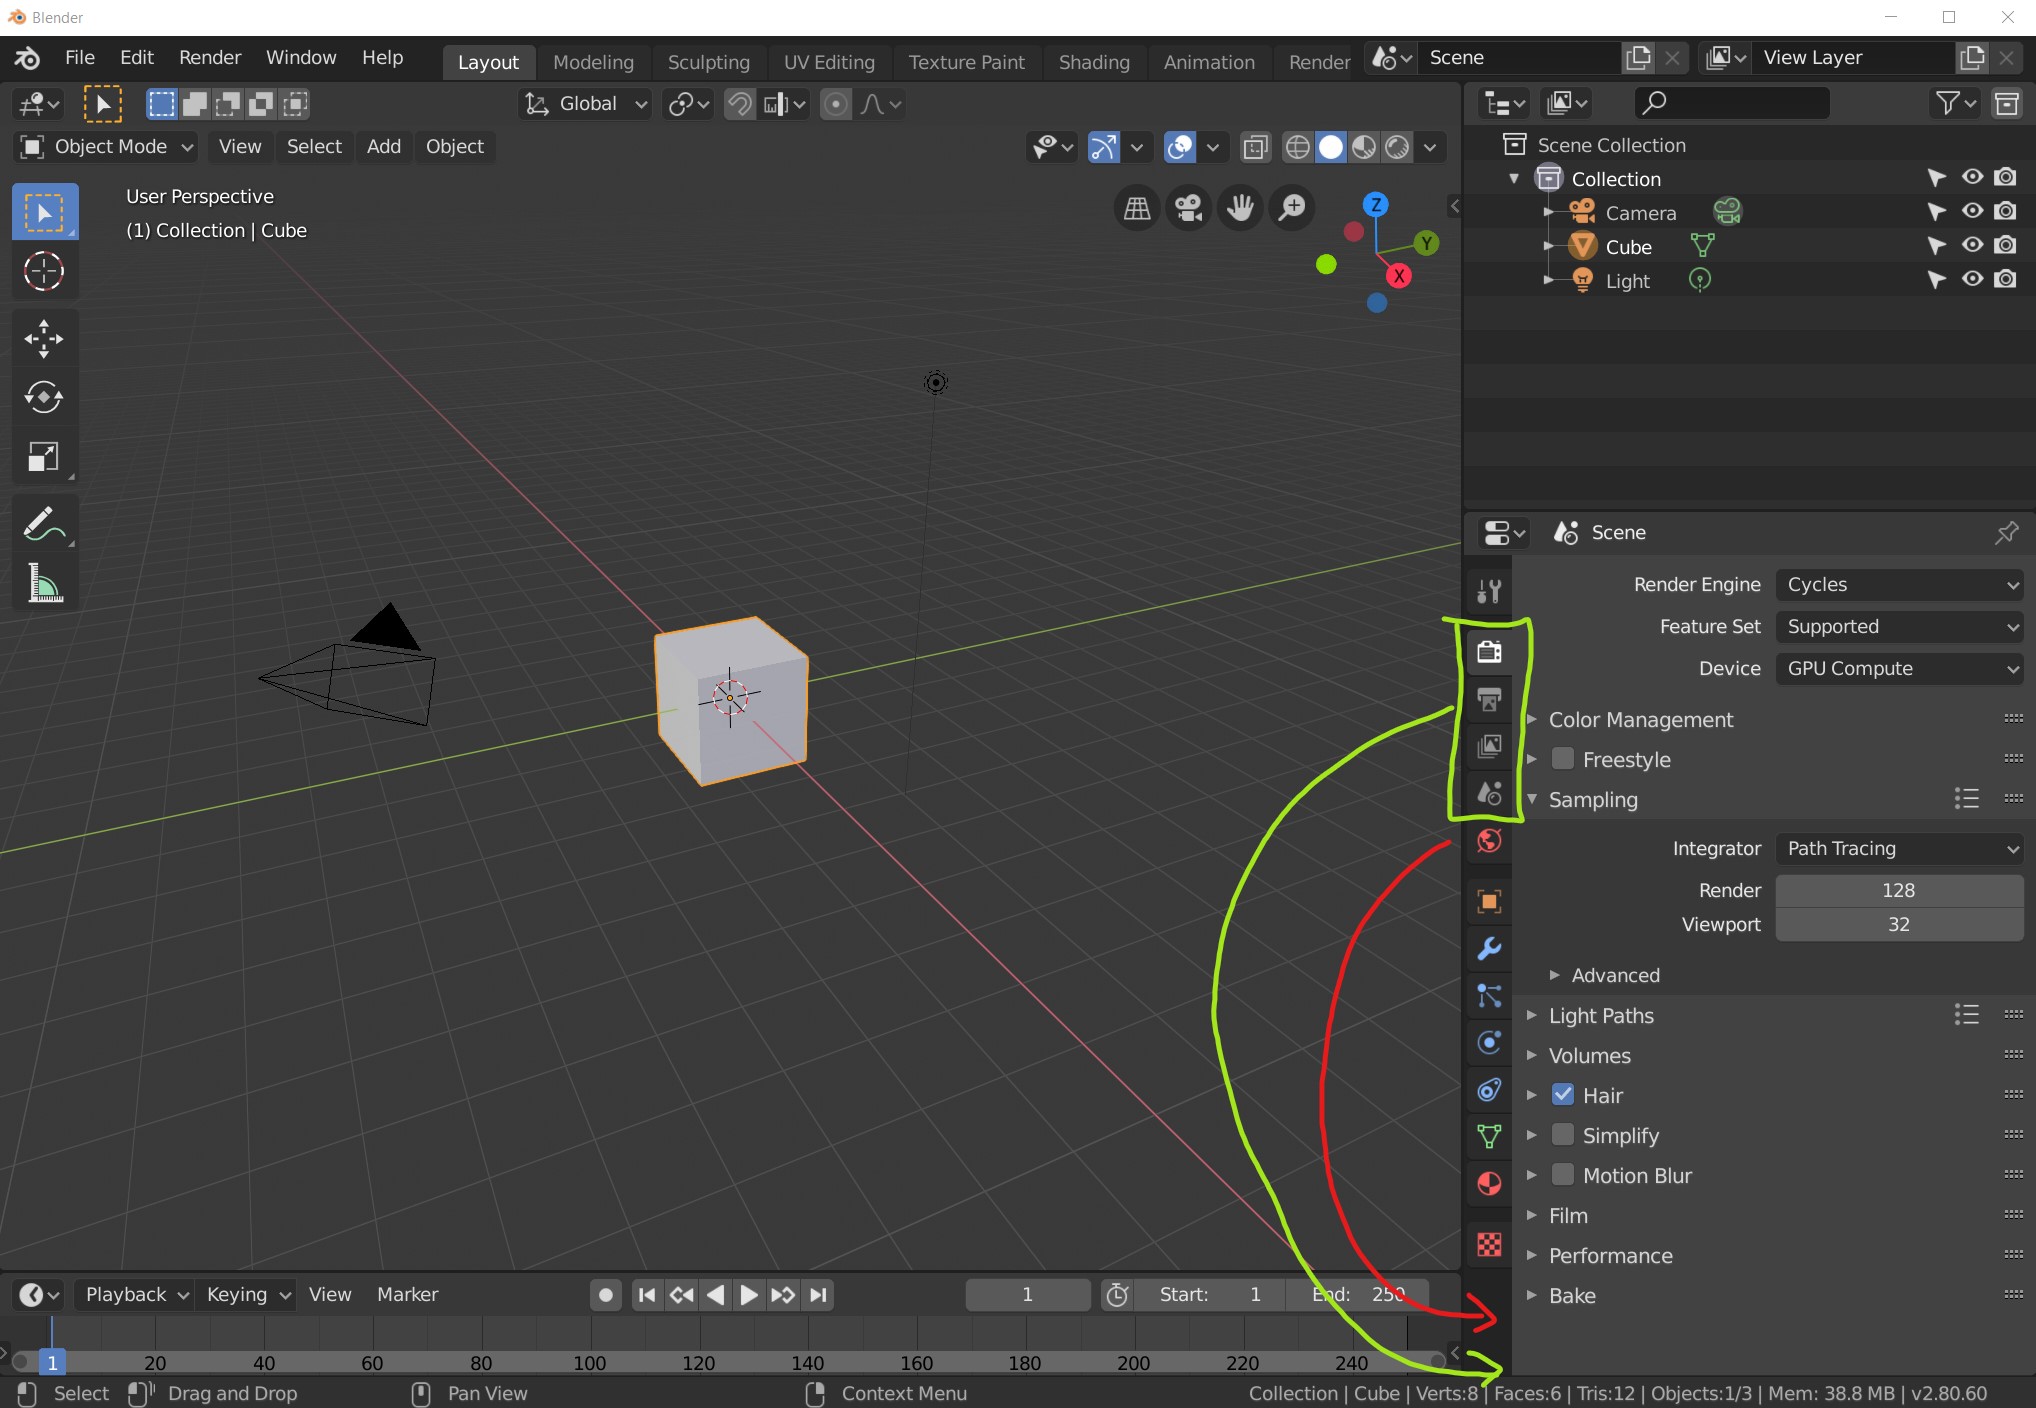Click the viewport zoom magnifier icon
The image size is (2036, 1408).
point(1292,208)
